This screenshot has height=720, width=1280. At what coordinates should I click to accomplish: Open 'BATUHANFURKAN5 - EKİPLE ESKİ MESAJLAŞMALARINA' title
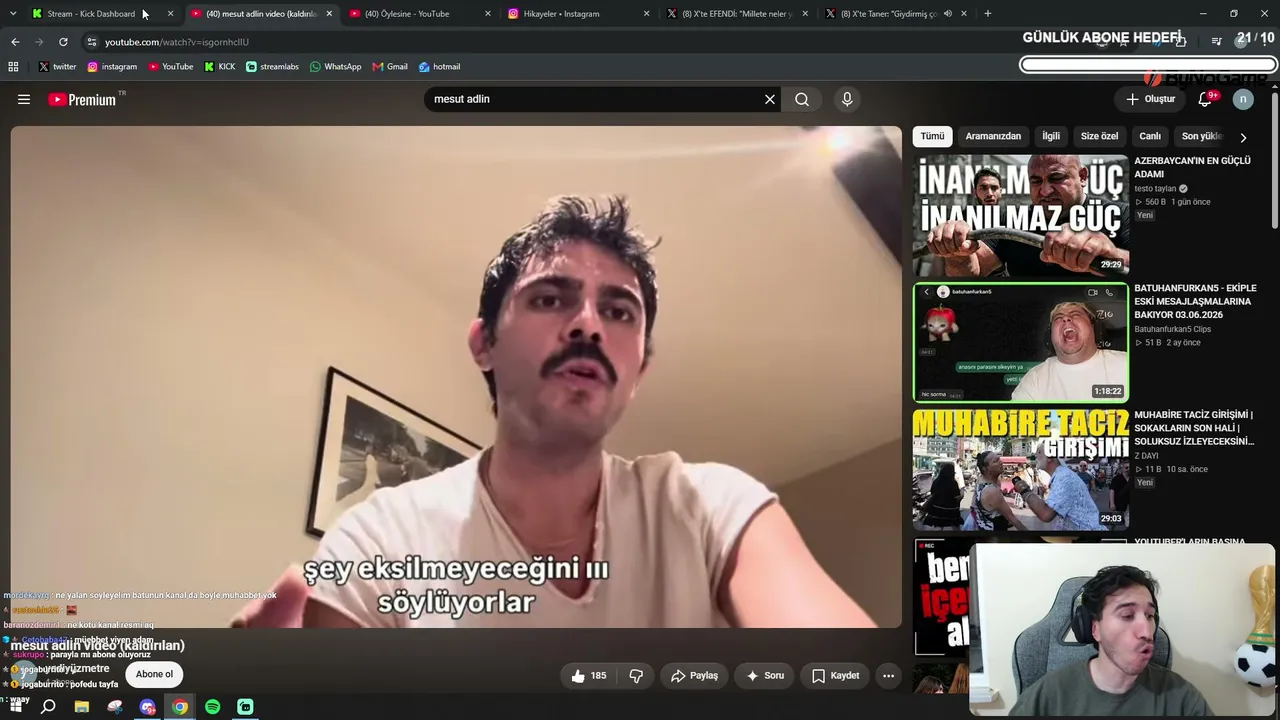coord(1195,302)
